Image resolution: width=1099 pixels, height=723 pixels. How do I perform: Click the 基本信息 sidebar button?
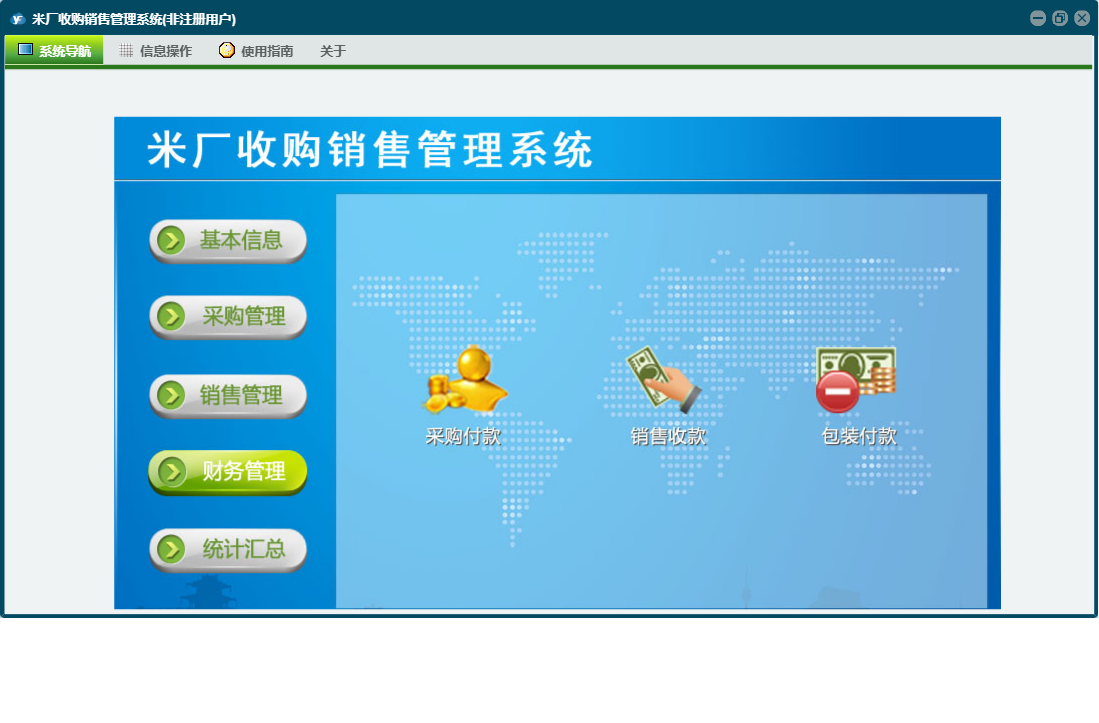(228, 241)
